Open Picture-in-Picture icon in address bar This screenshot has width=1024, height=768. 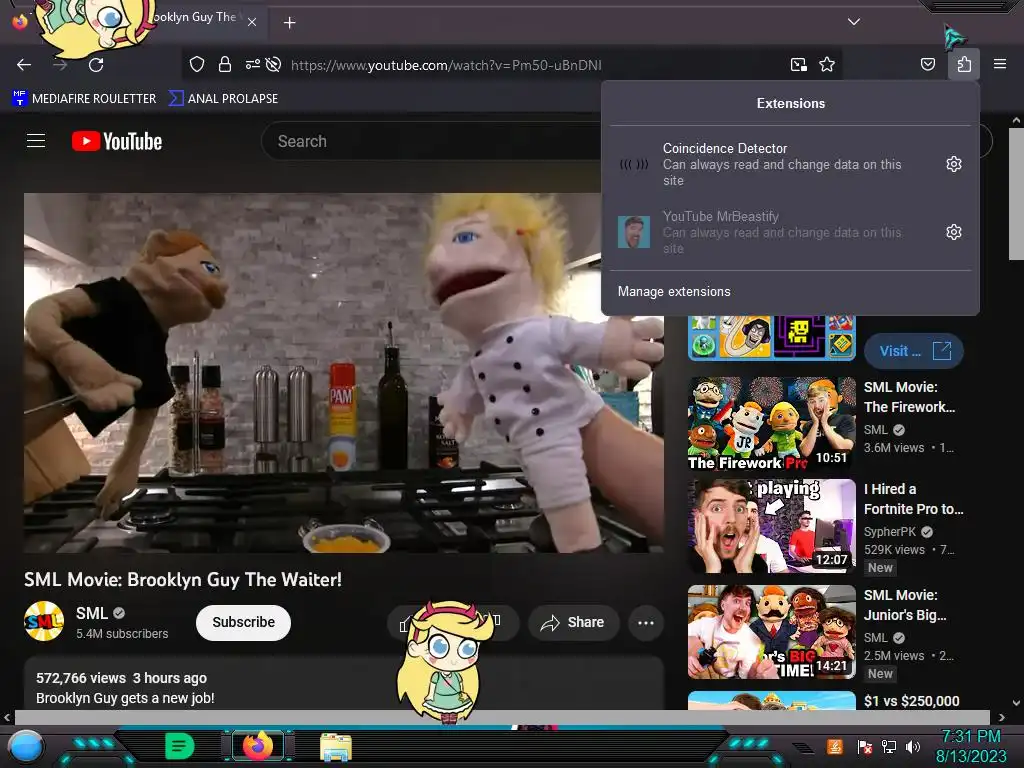click(798, 64)
